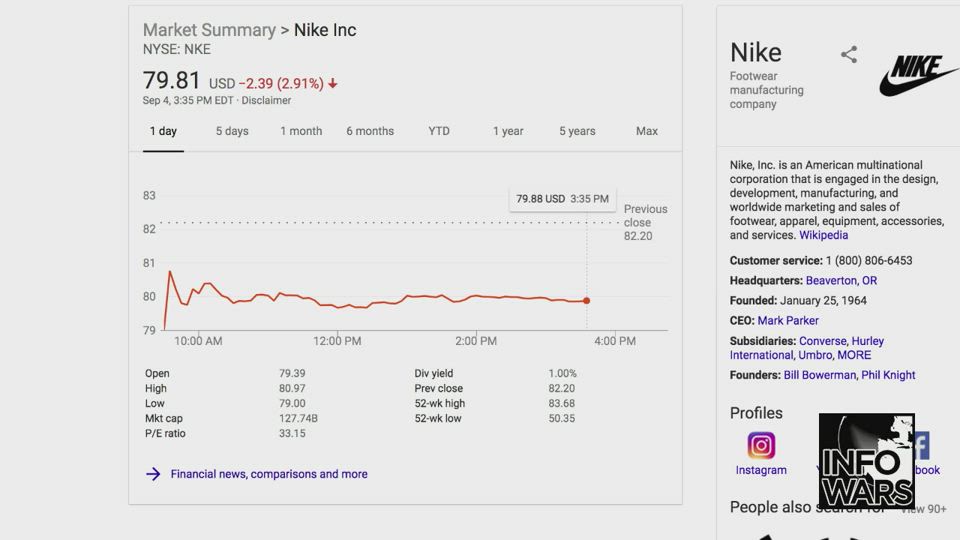Show the 6 months chart
This screenshot has width=960, height=540.
[x=370, y=131]
